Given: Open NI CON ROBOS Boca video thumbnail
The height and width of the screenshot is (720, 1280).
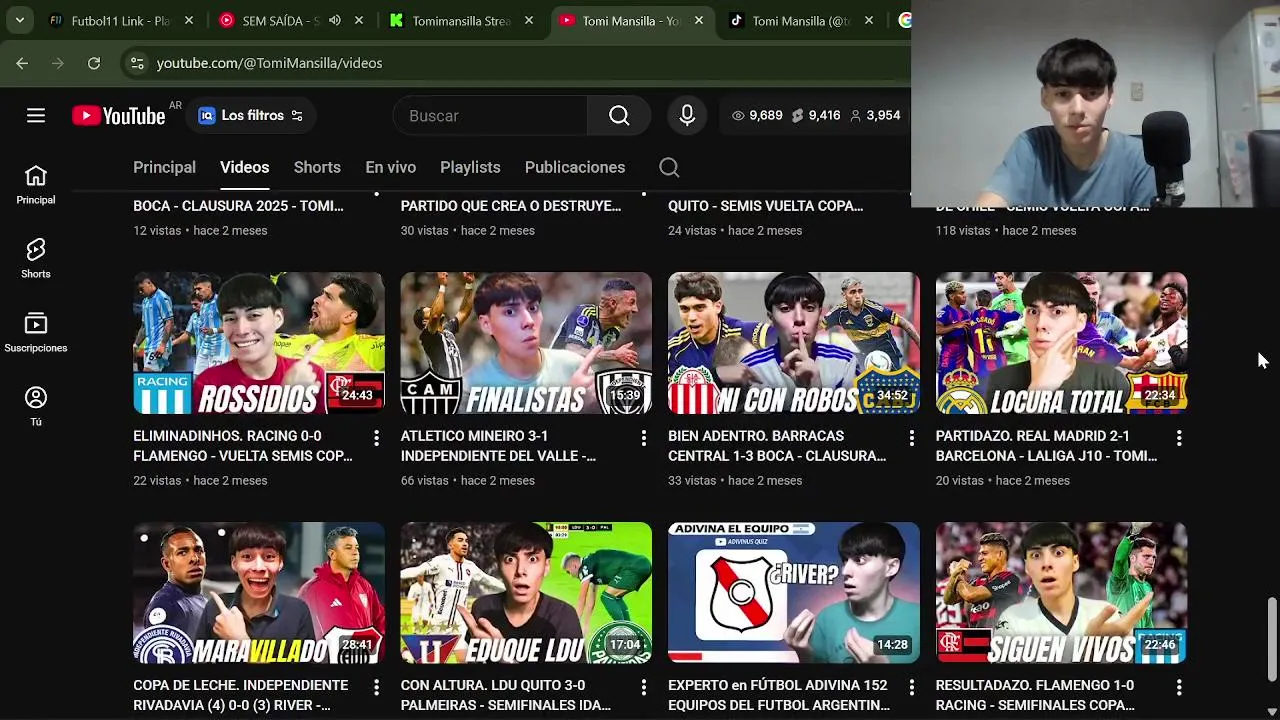Looking at the screenshot, I should click(x=794, y=343).
